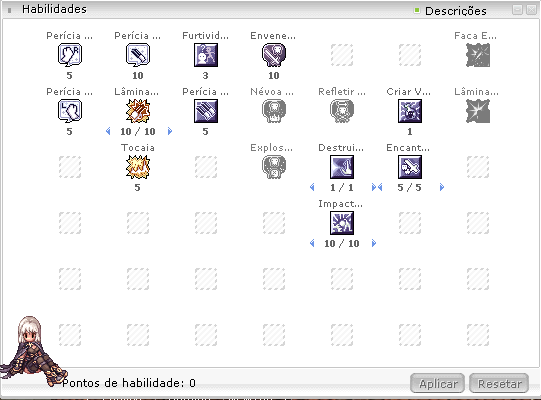Select the Impact... skill icon
541x400 pixels.
pos(342,223)
